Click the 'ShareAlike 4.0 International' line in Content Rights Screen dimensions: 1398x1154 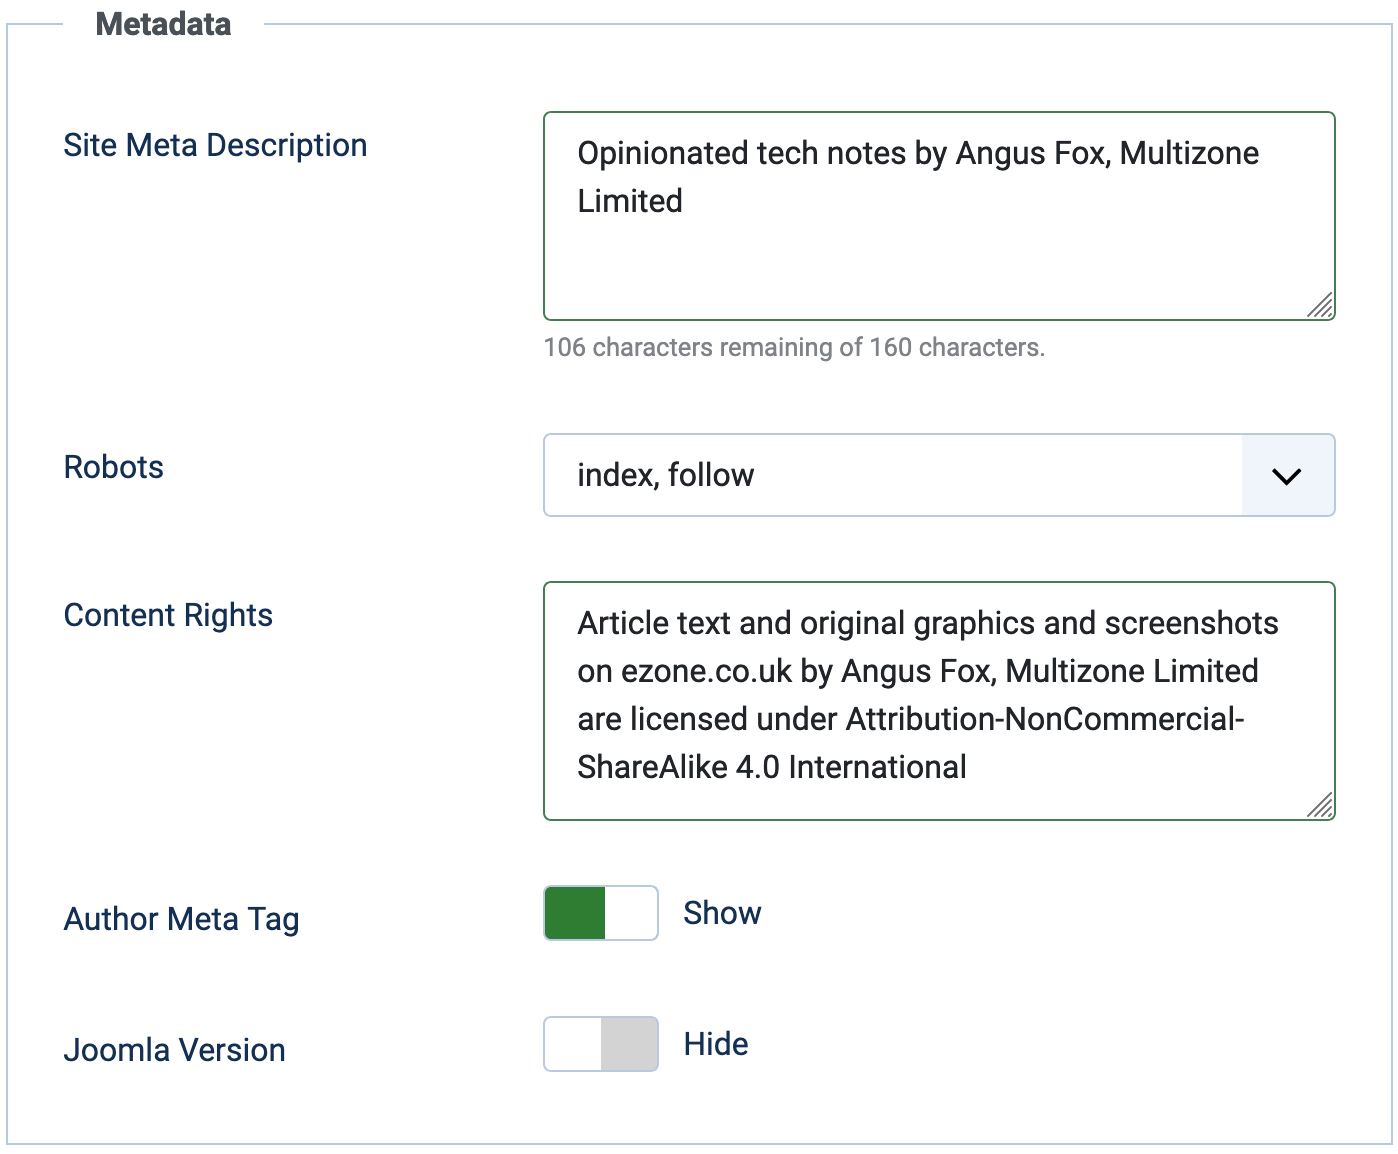click(x=772, y=768)
